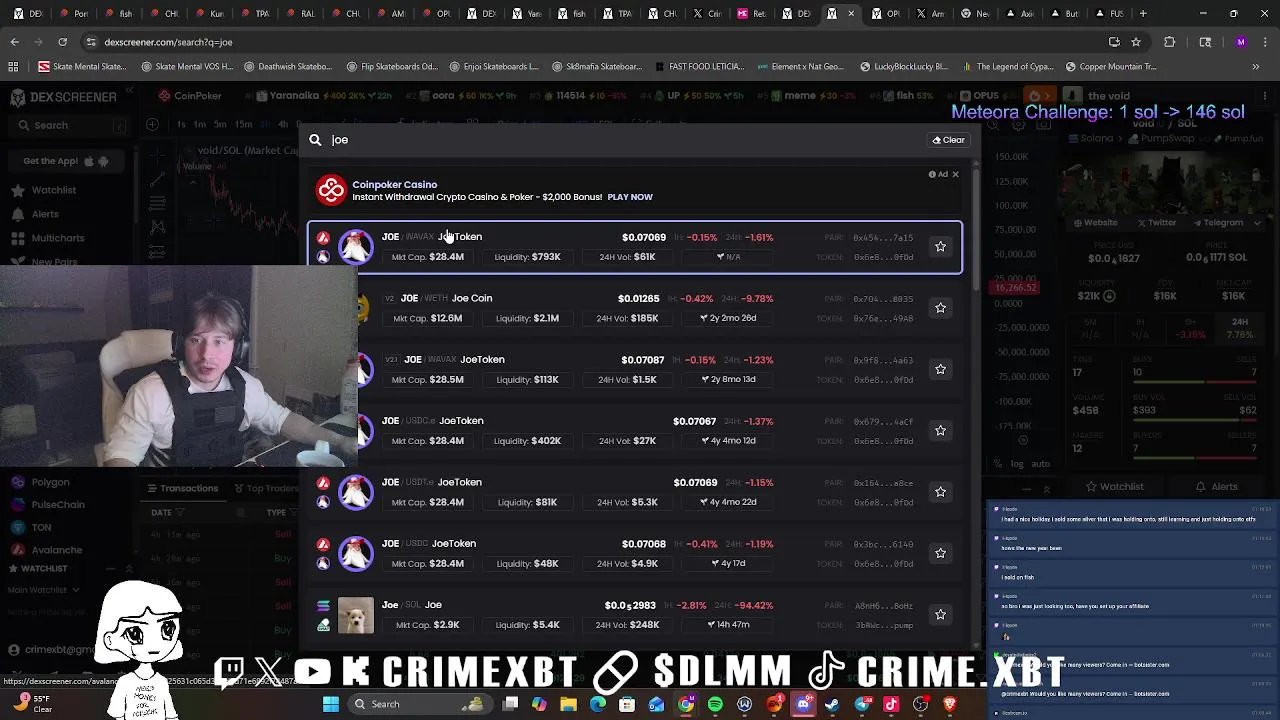The width and height of the screenshot is (1280, 720).
Task: Star the JOE/WAVAX pair with $113K liquidity
Action: (940, 369)
